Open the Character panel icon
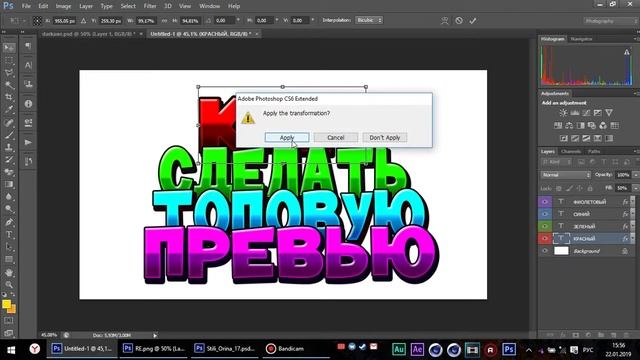 (28, 65)
